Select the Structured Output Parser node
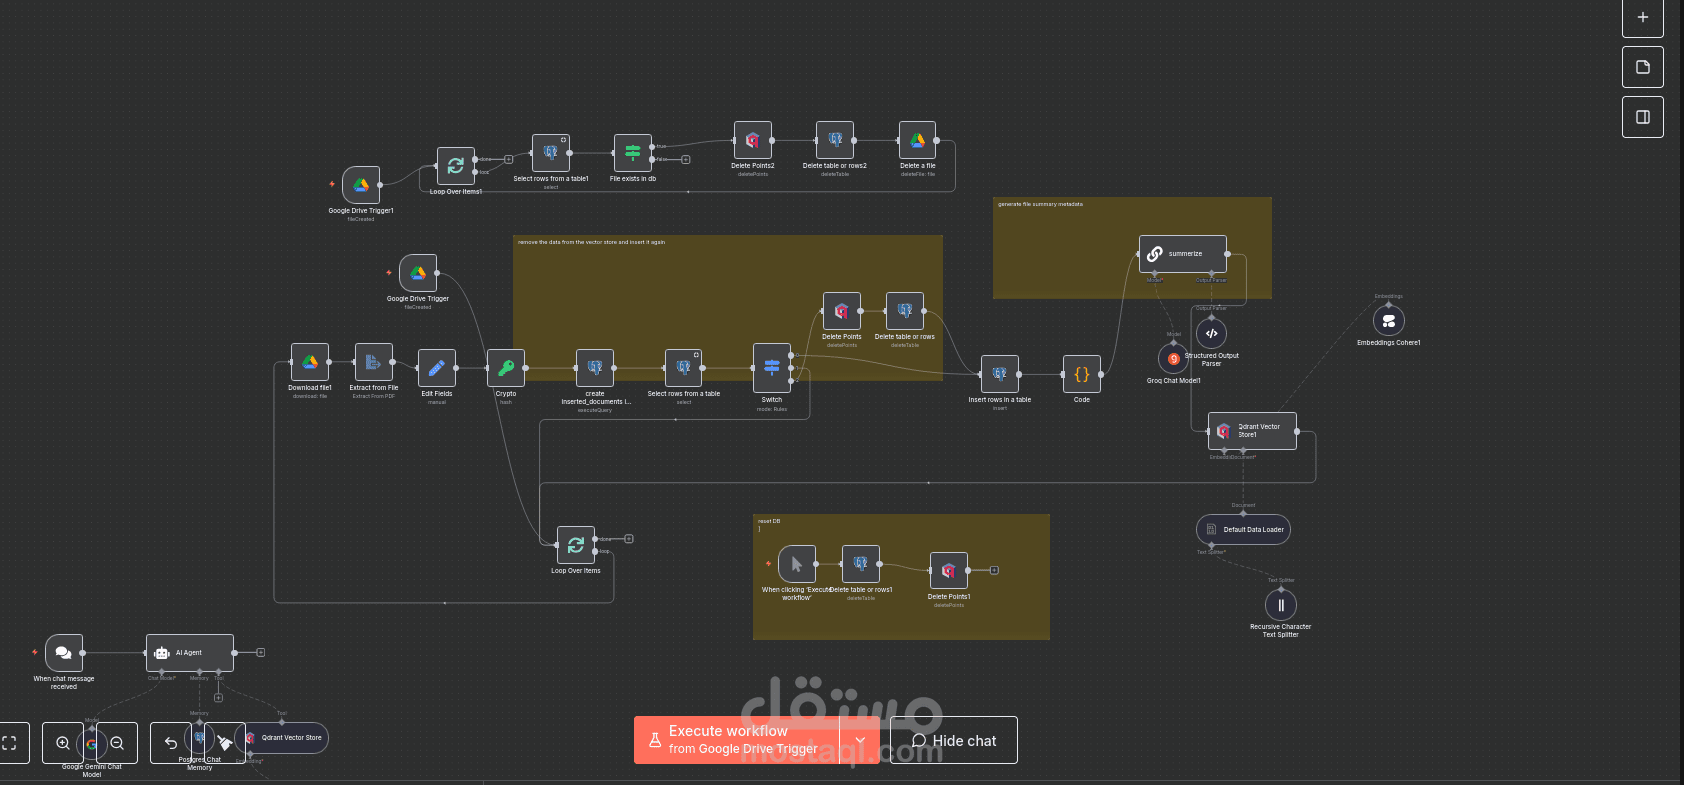The width and height of the screenshot is (1684, 785). click(1211, 334)
